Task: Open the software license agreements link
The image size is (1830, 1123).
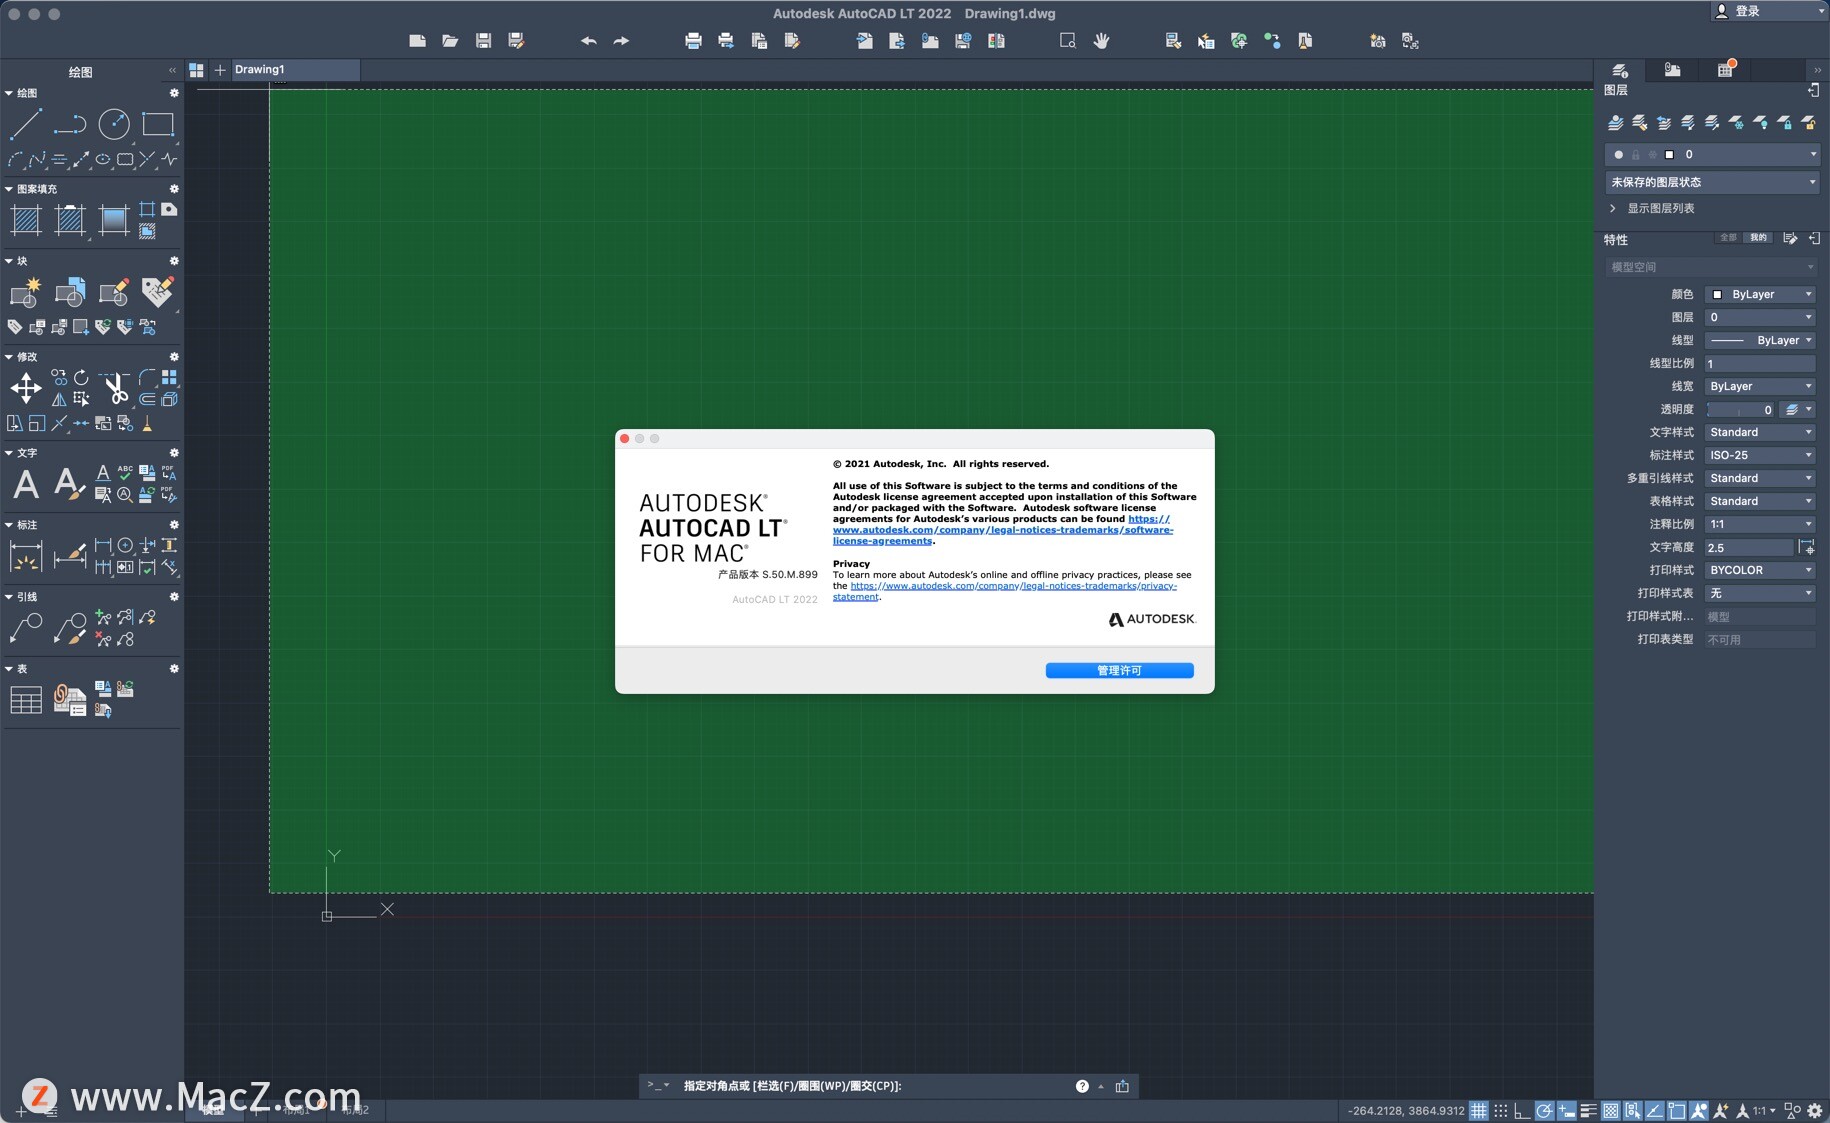Action: 1002,530
